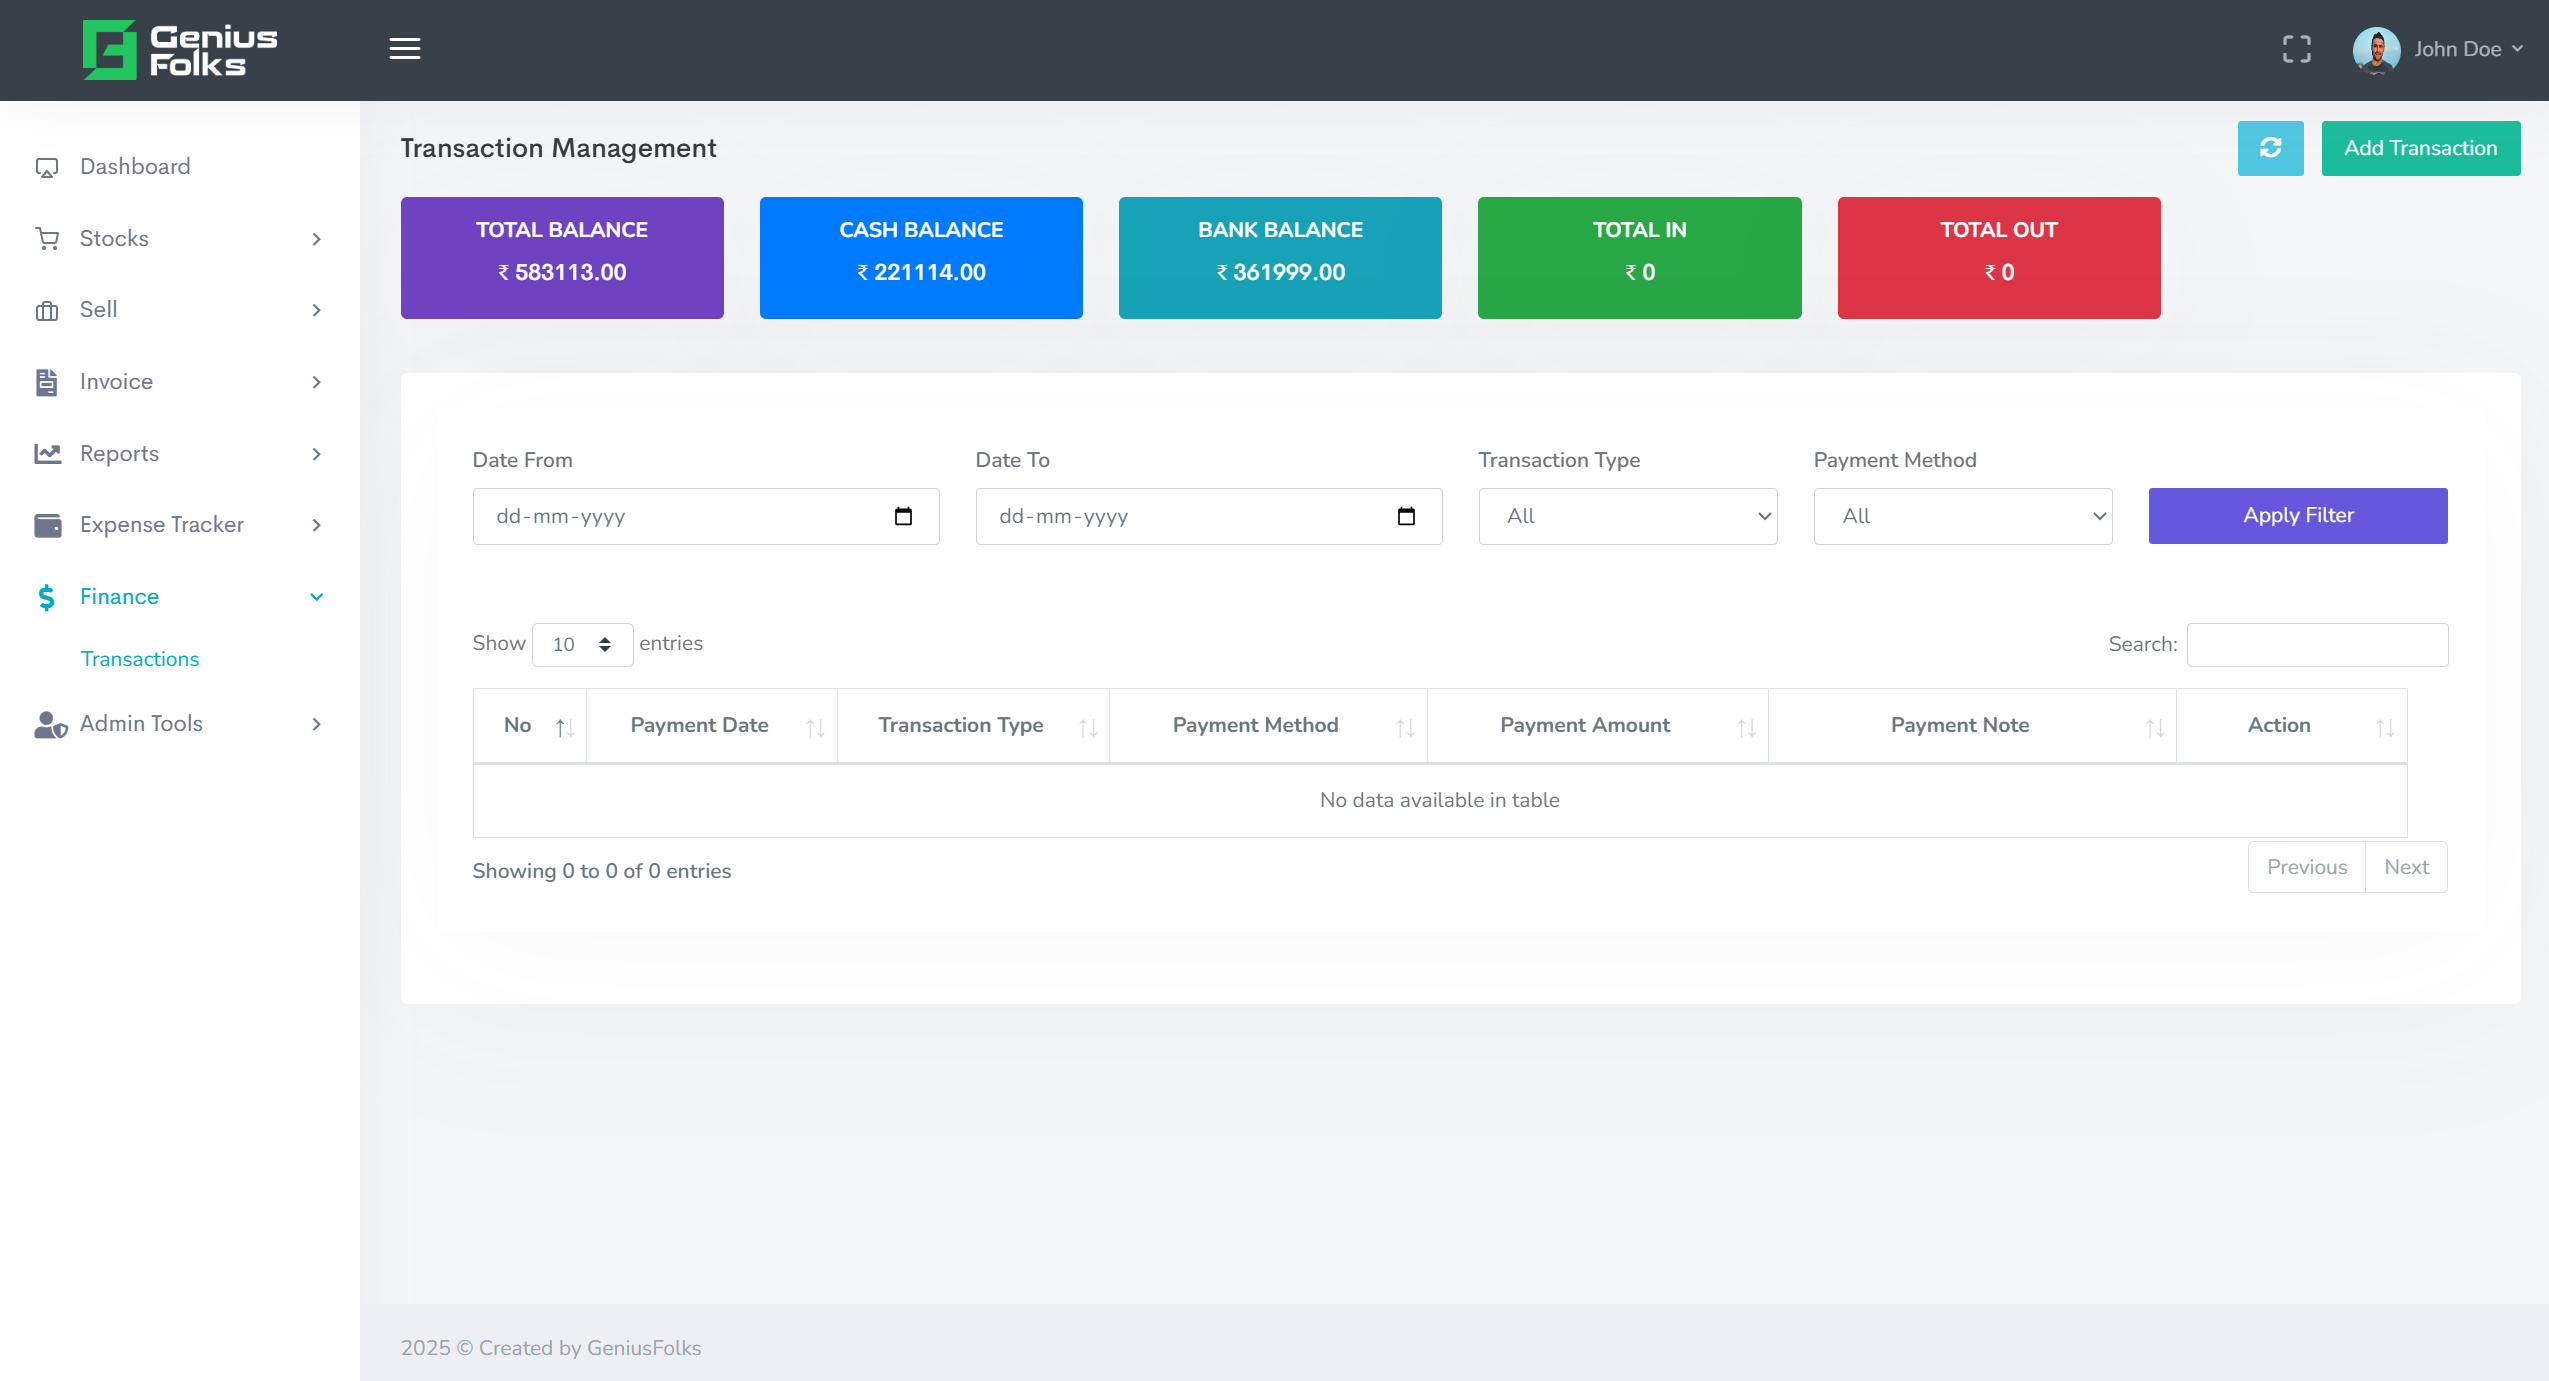Open Date From calendar picker icon
This screenshot has height=1381, width=2549.
click(903, 516)
